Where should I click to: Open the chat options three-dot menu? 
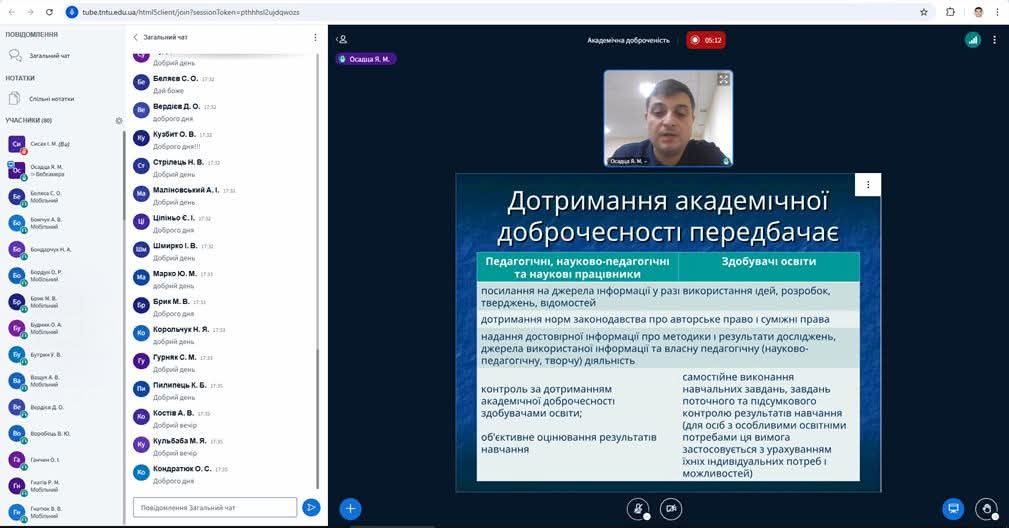pos(315,37)
